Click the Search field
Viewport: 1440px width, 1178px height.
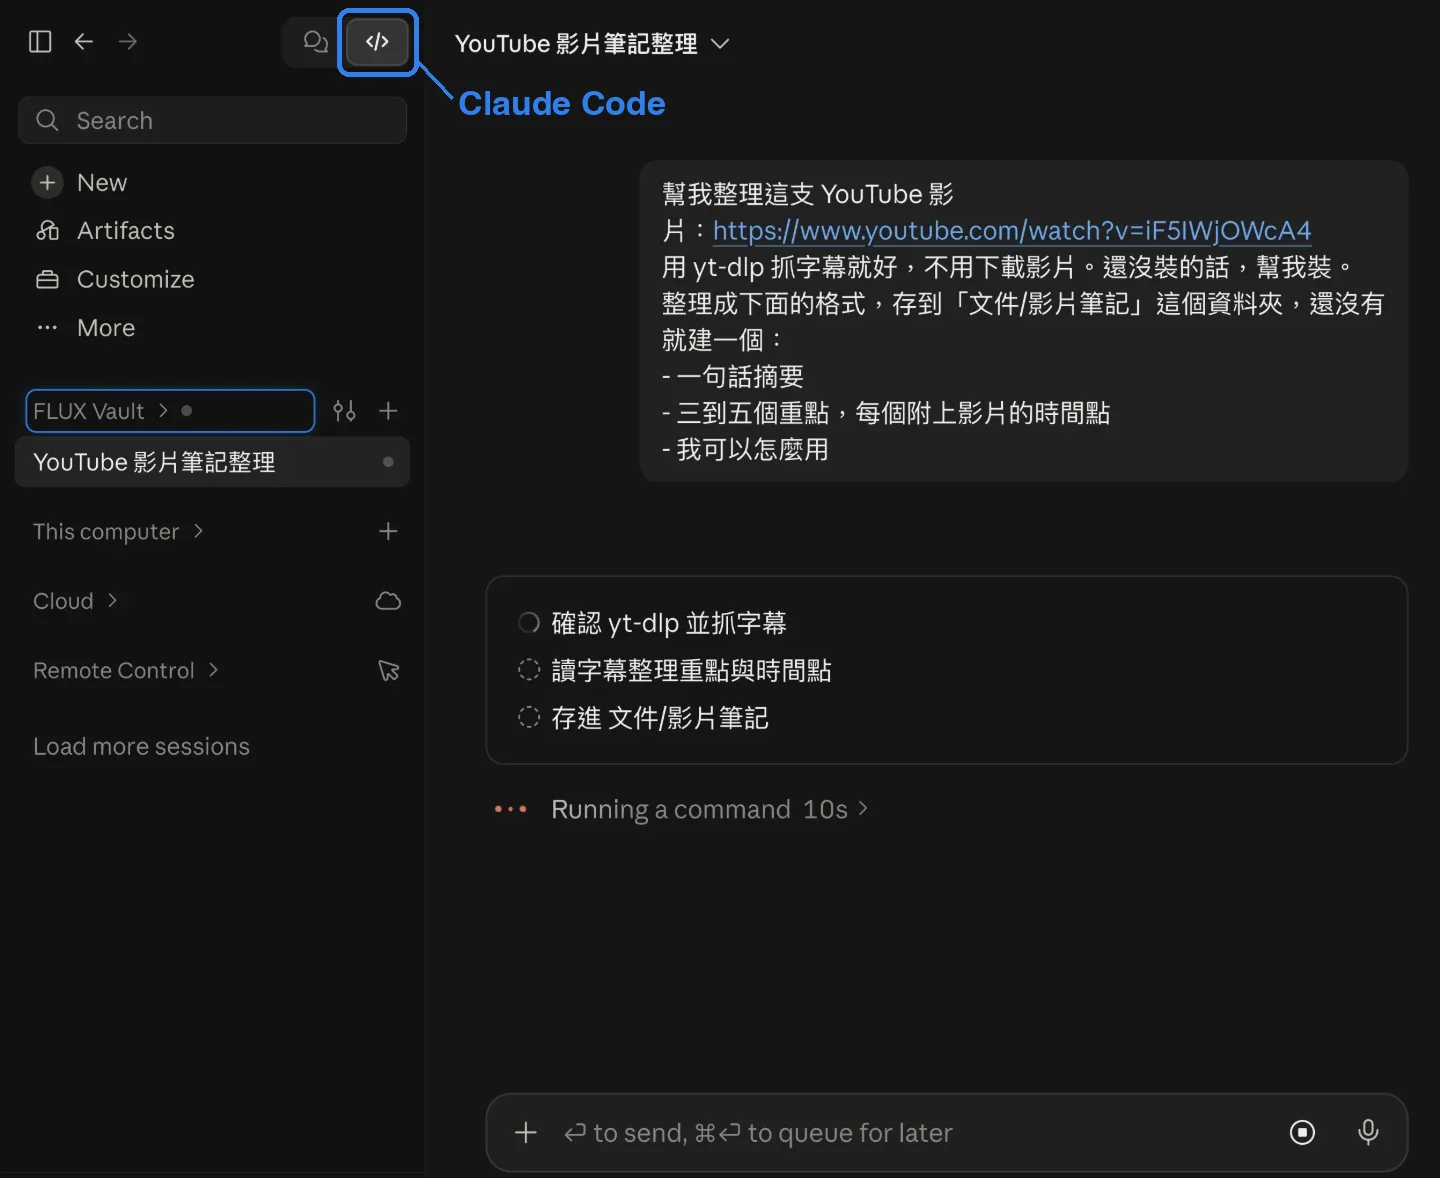(213, 121)
